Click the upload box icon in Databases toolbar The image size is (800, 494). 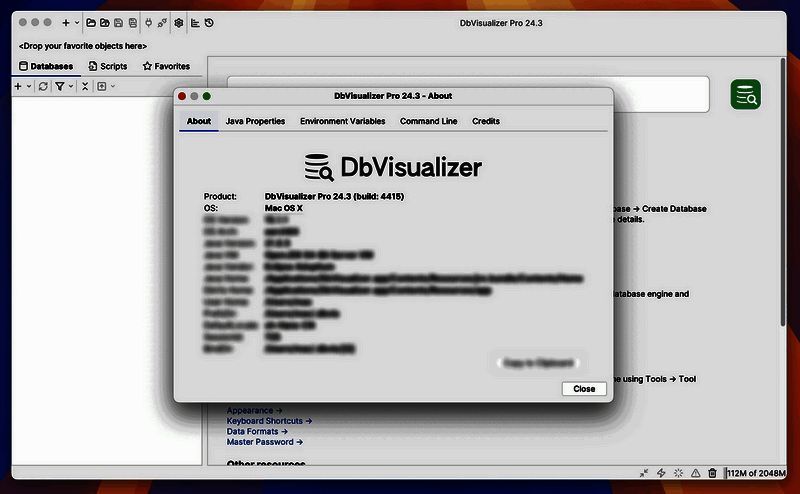click(102, 86)
